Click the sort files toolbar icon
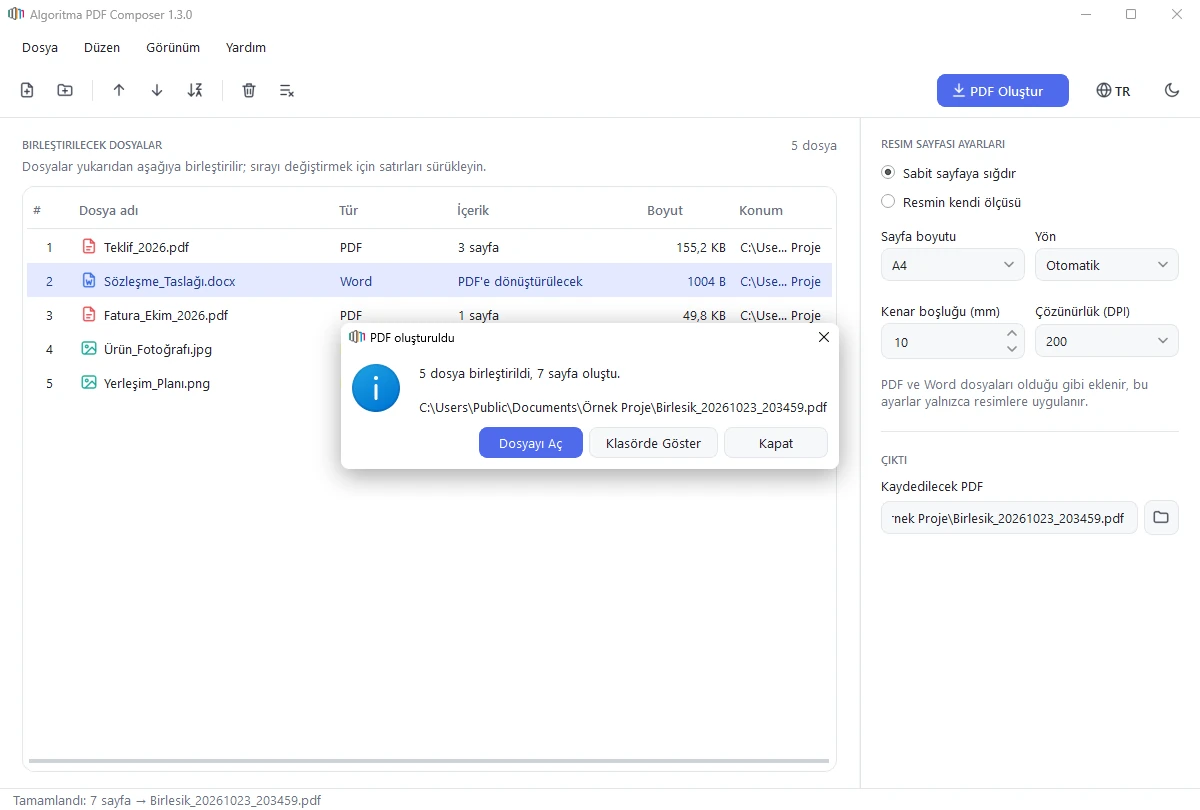The width and height of the screenshot is (1200, 810). click(195, 91)
